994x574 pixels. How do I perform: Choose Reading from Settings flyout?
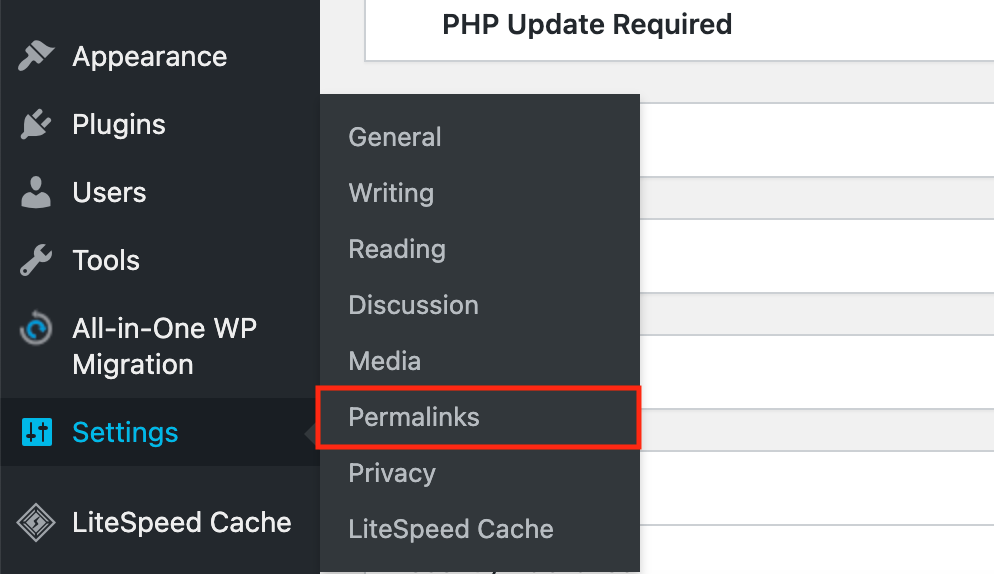point(397,249)
